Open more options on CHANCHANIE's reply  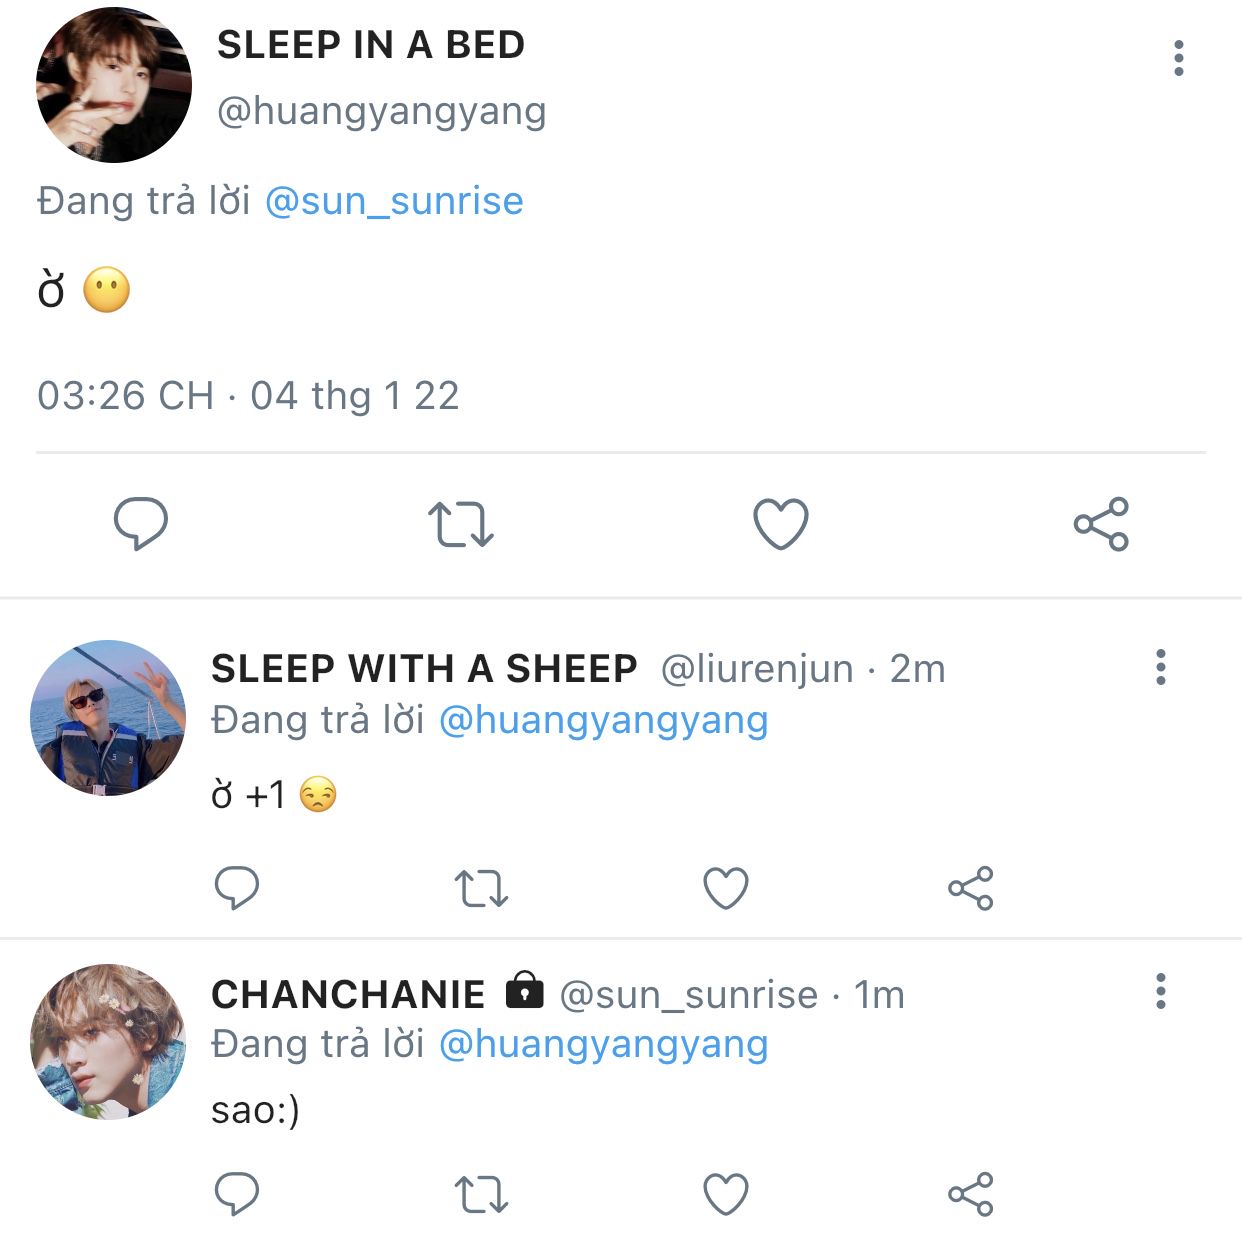tap(1160, 991)
